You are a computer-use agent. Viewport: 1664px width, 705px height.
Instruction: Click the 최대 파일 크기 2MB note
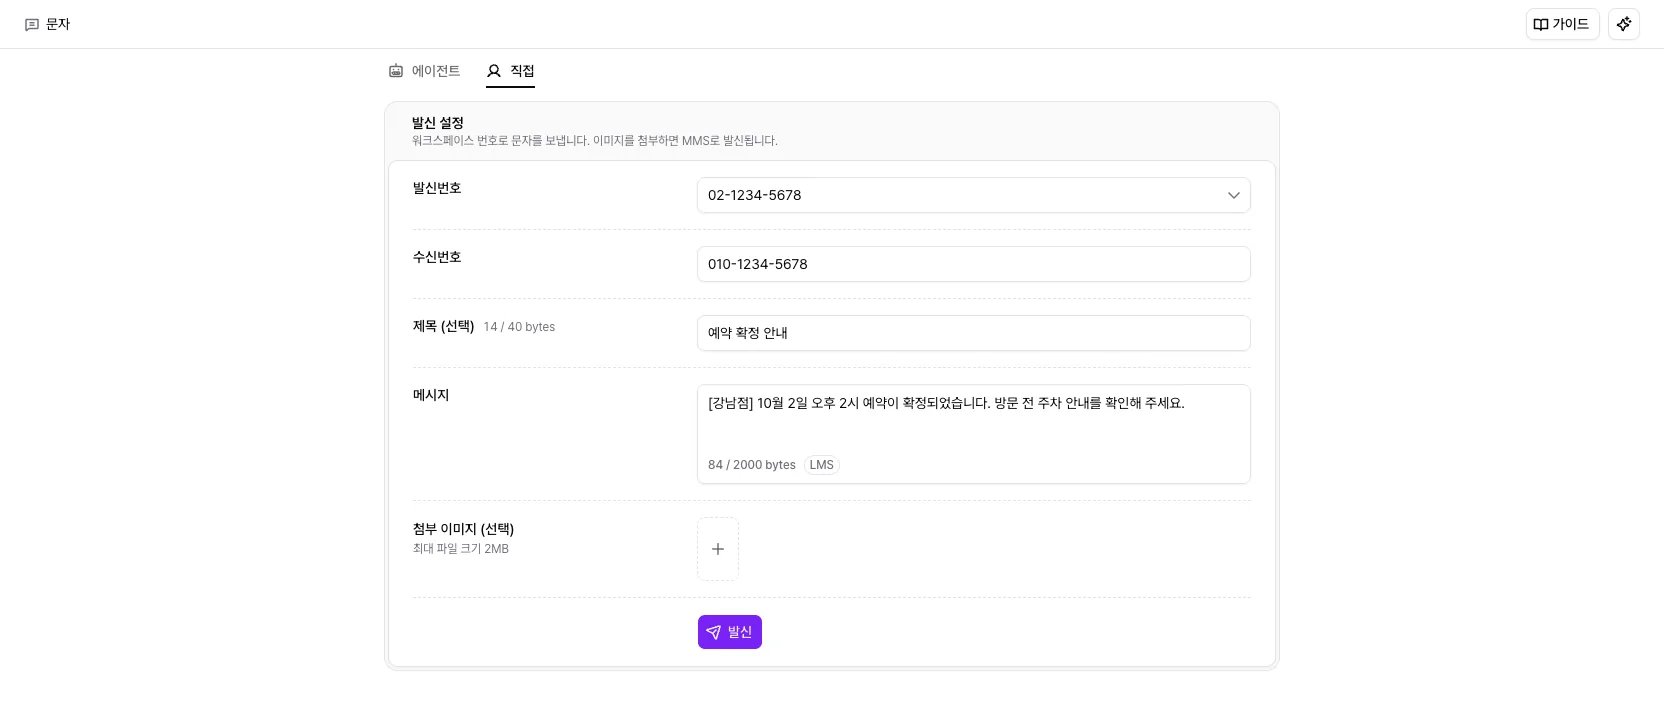point(461,549)
